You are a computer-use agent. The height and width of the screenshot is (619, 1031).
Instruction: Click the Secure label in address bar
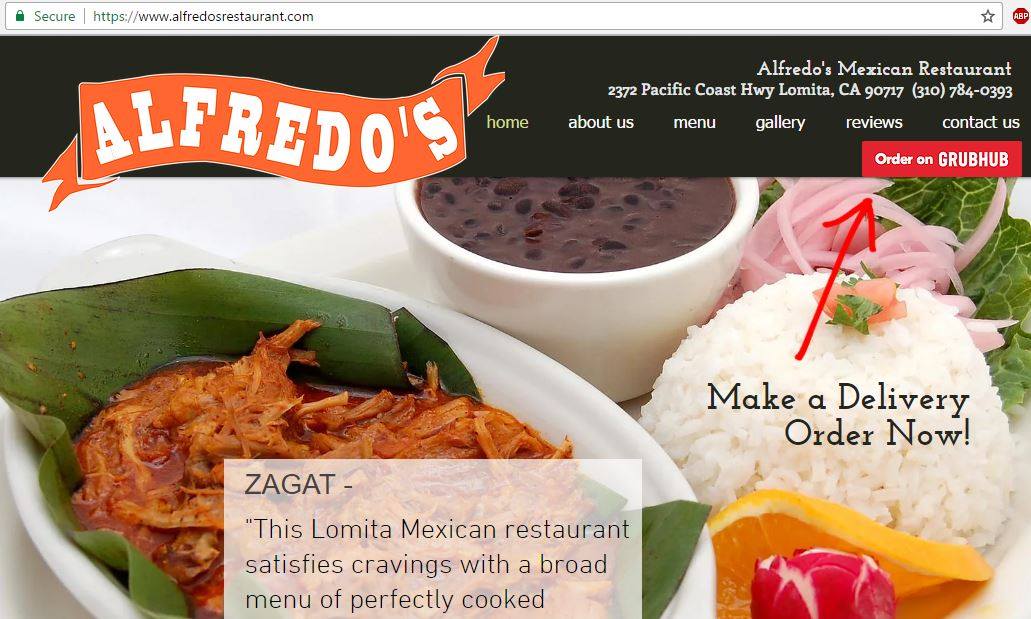pos(54,16)
